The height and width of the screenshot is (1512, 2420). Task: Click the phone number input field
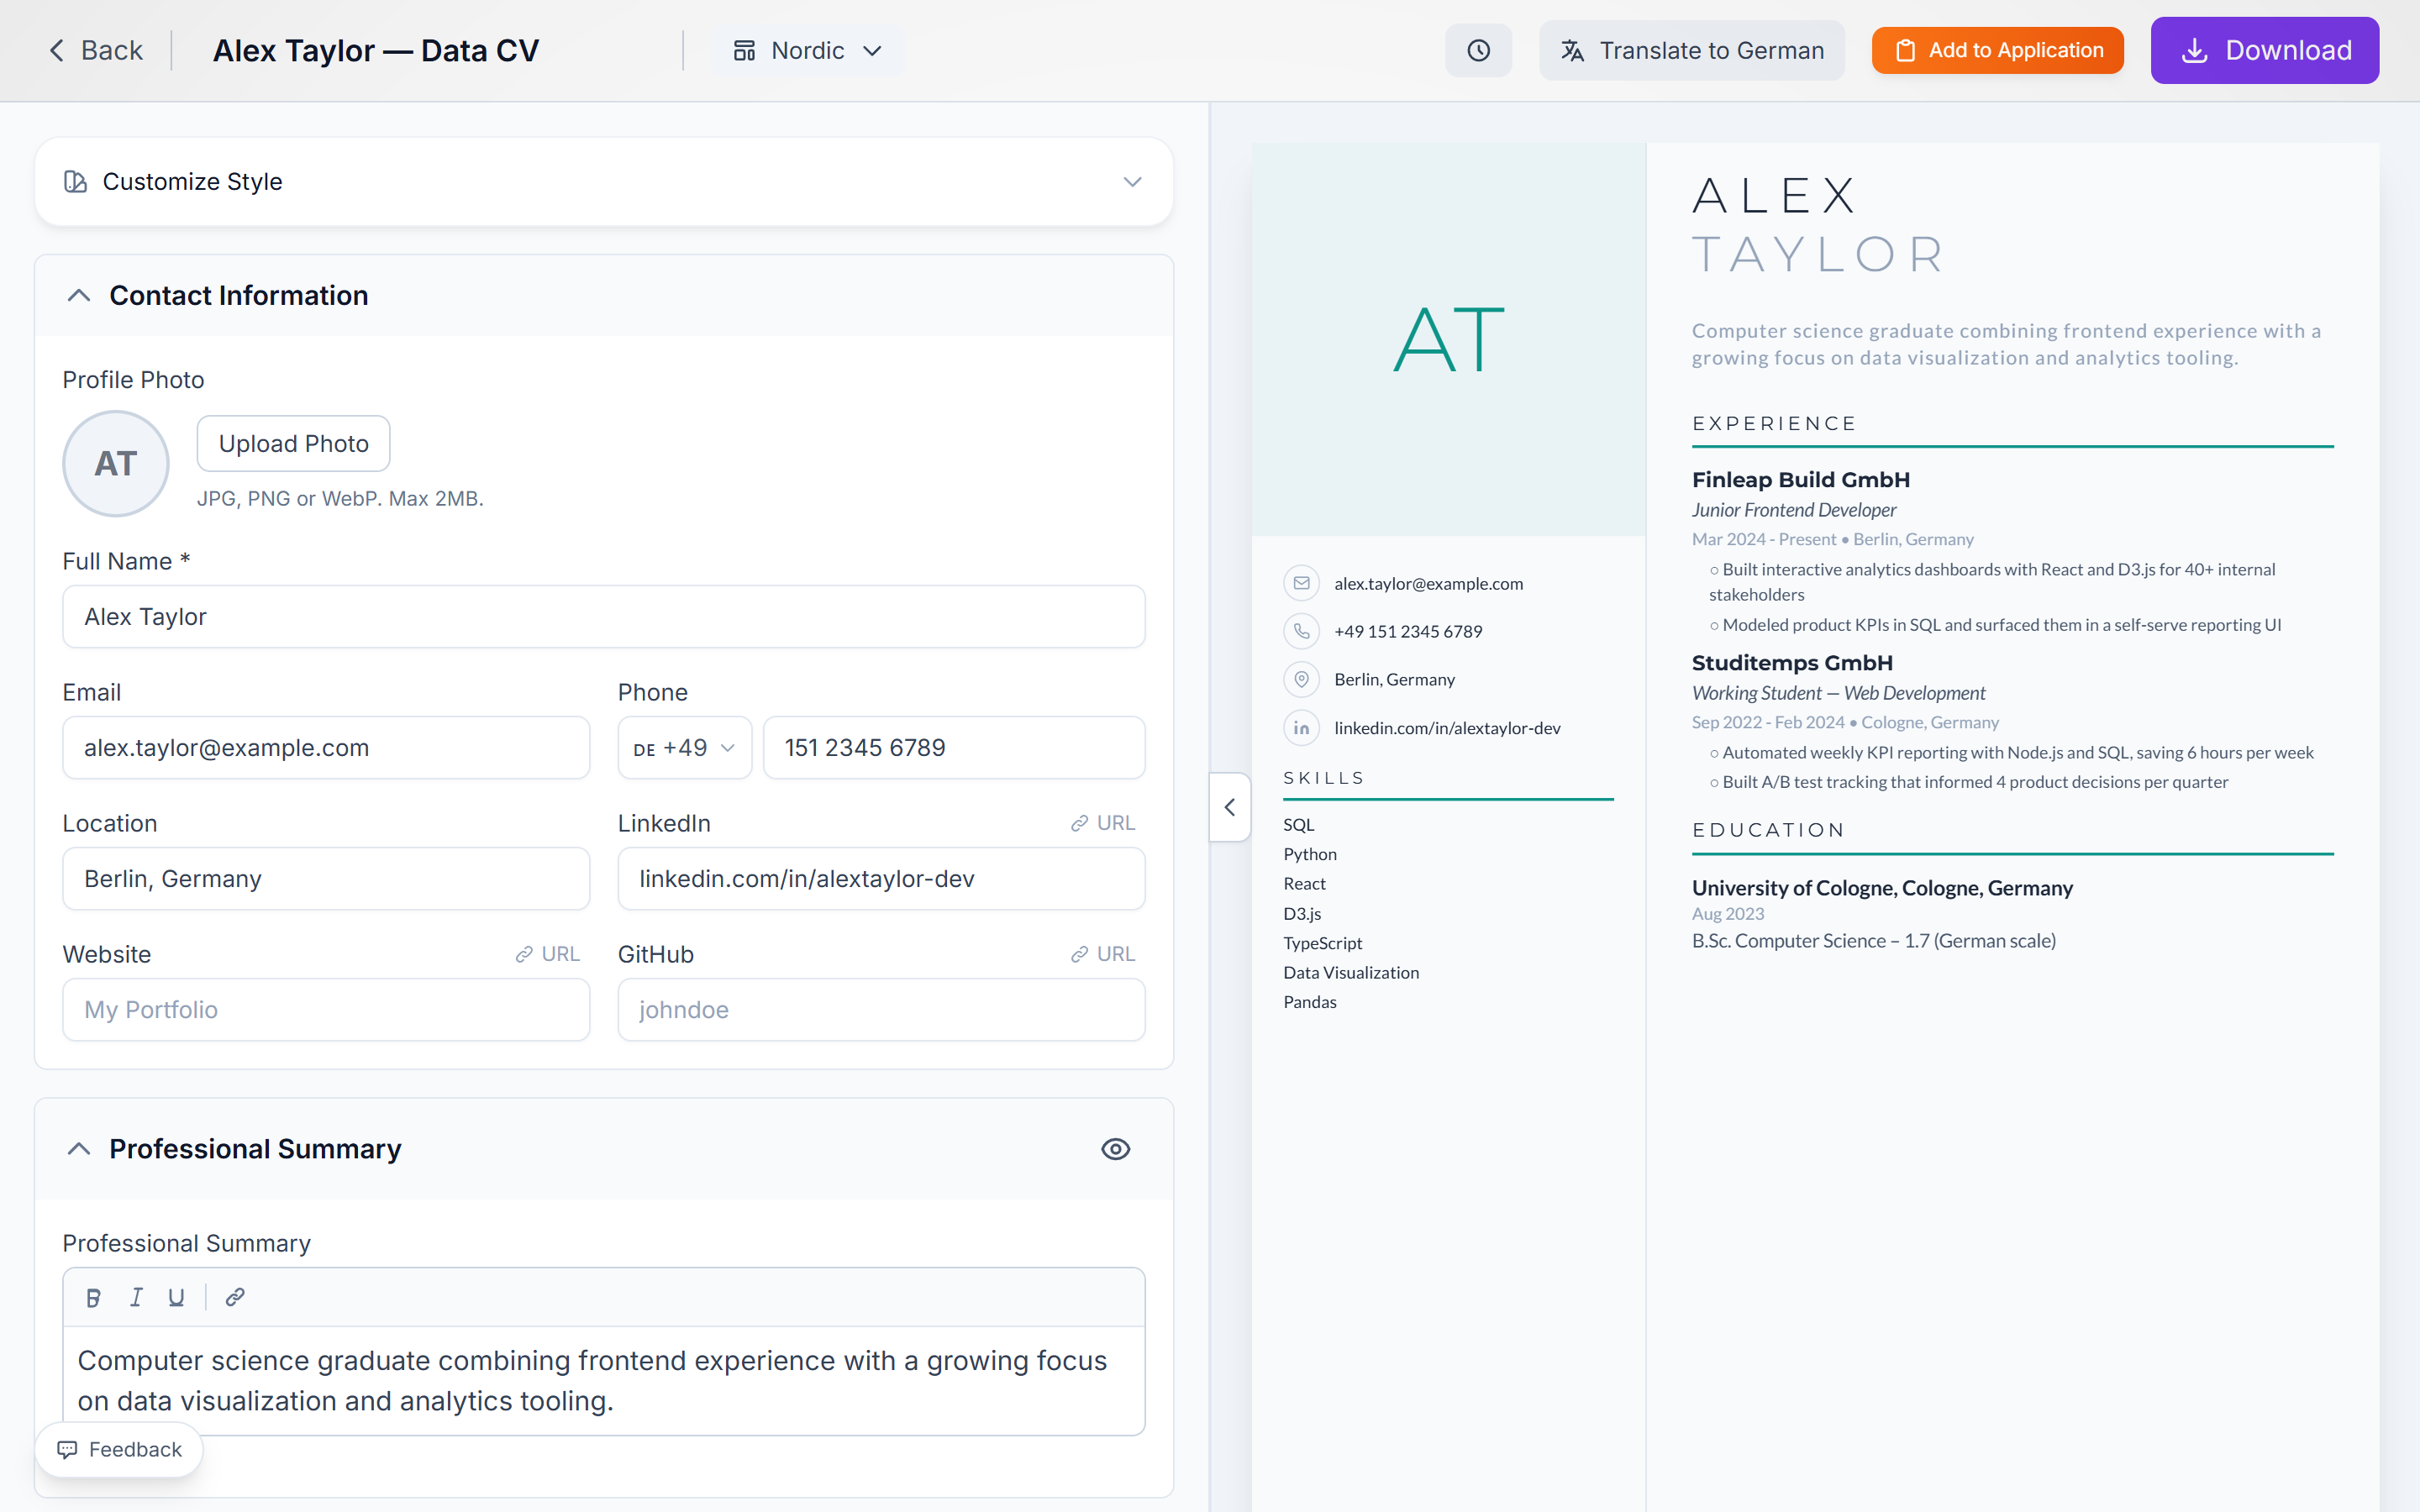click(954, 747)
